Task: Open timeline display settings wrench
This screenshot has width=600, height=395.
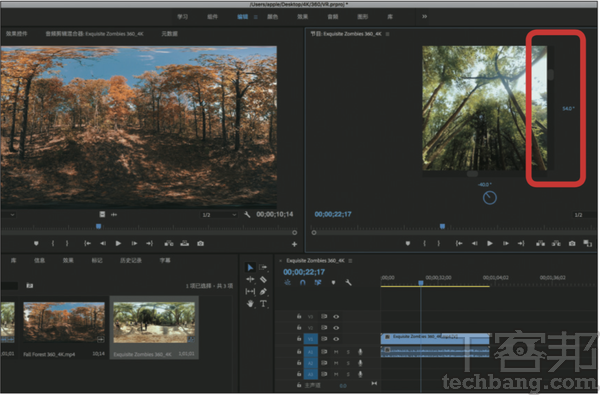Action: click(348, 283)
